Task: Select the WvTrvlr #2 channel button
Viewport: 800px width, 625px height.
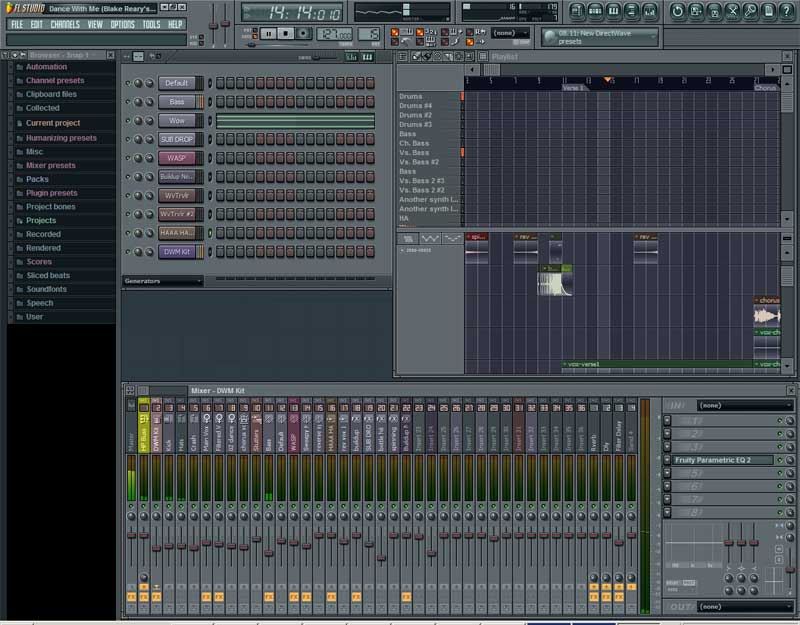Action: pos(177,214)
